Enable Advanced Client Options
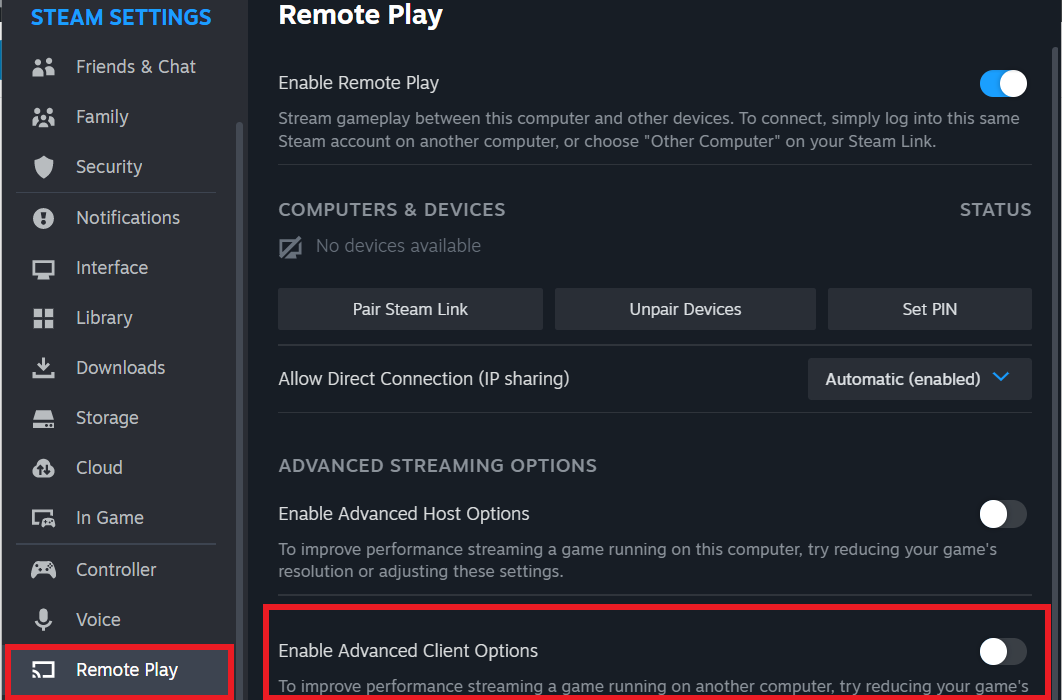The width and height of the screenshot is (1062, 700). pos(1002,651)
